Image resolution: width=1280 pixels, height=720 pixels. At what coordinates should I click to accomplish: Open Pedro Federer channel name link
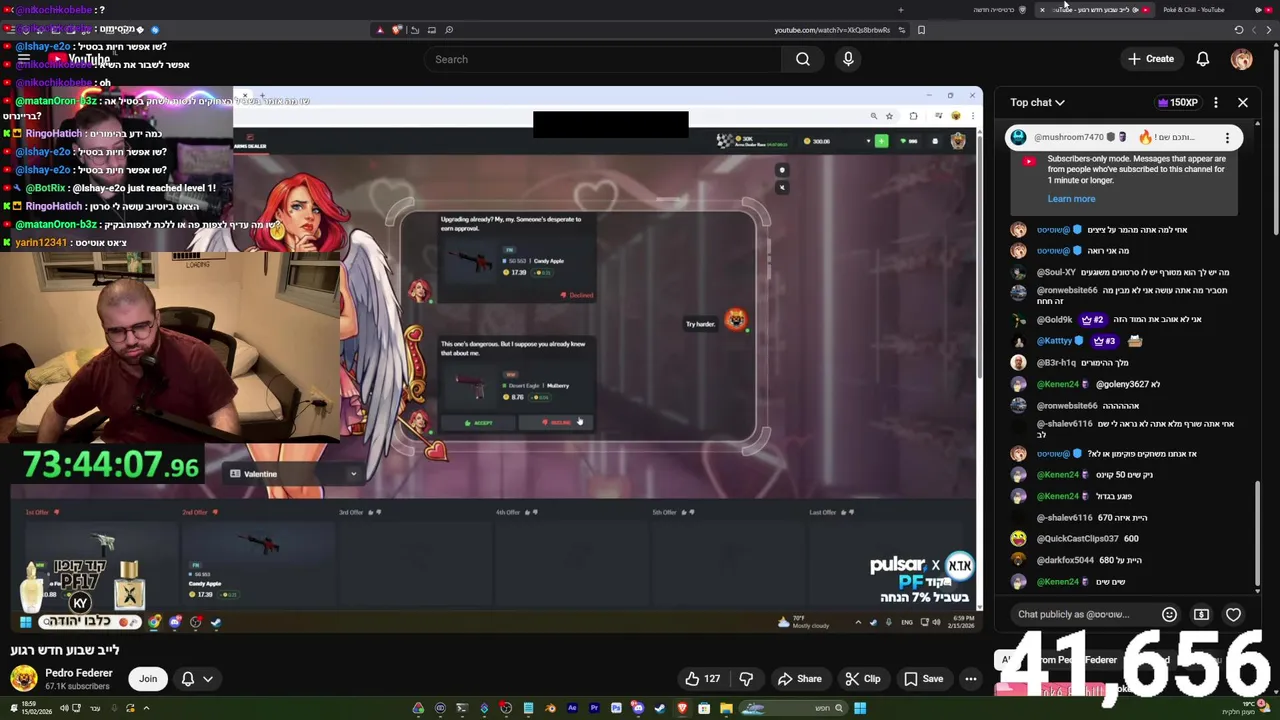tap(79, 673)
